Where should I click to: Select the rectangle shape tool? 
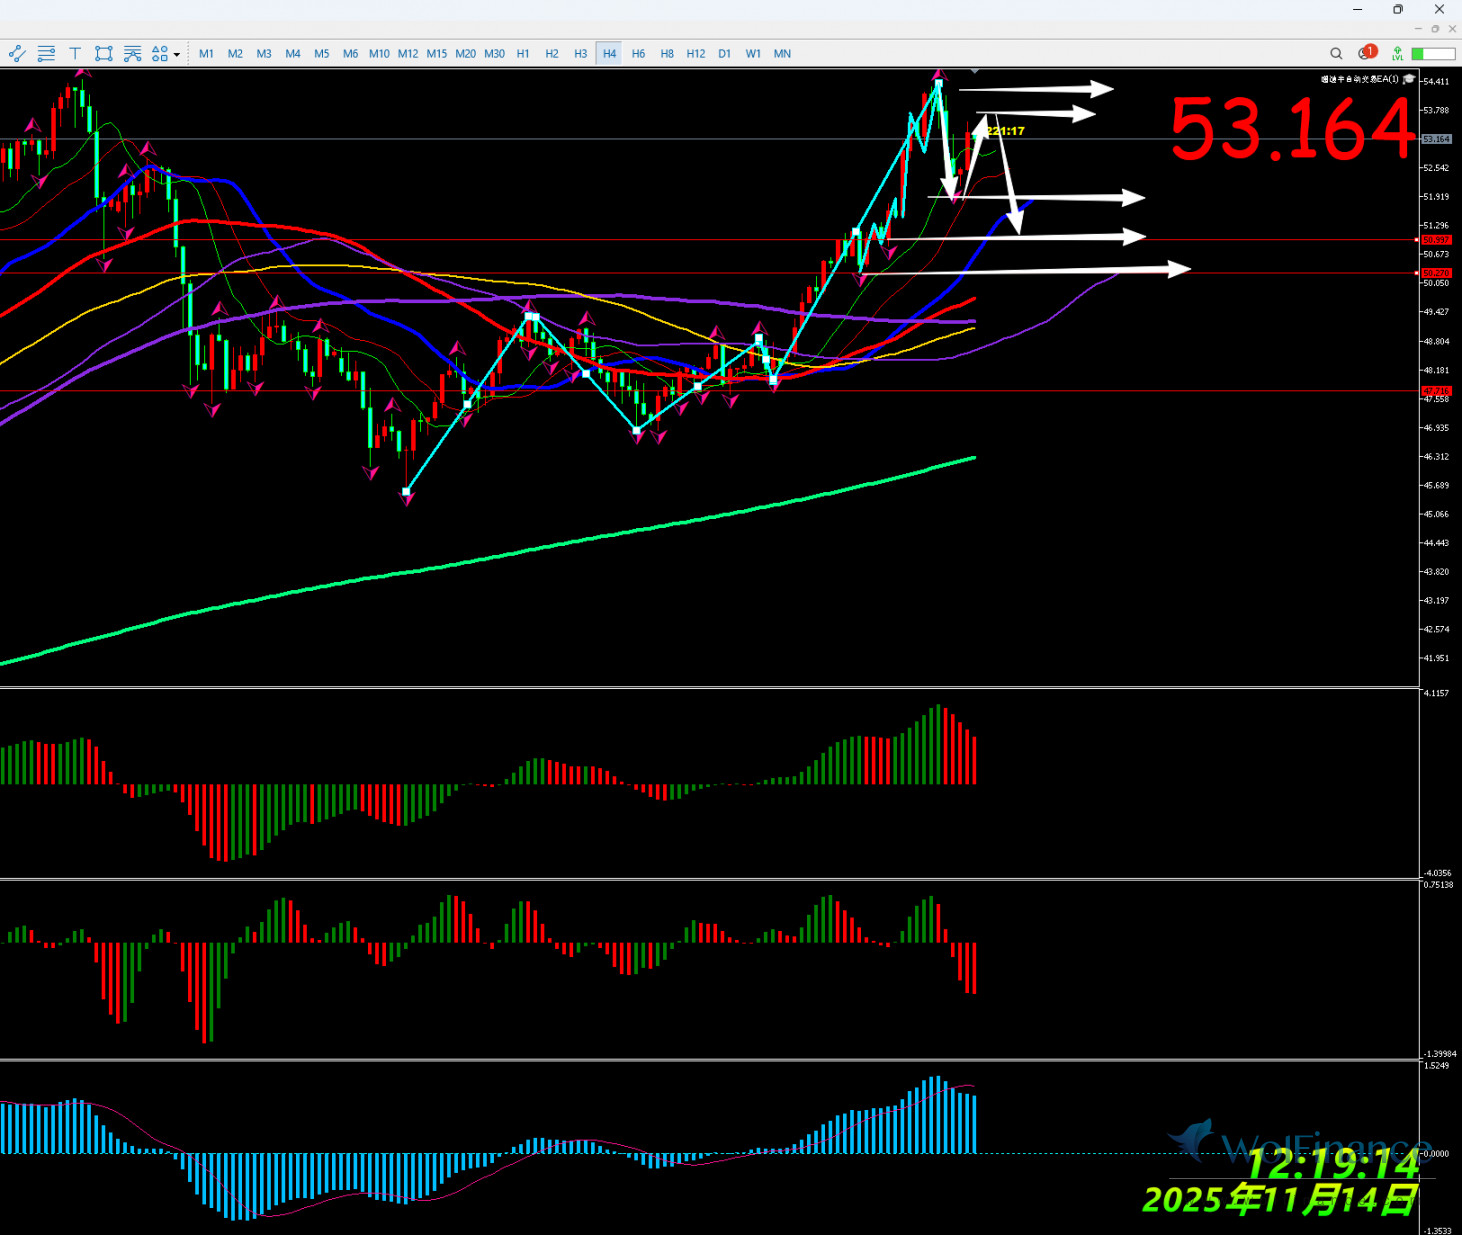[x=103, y=54]
